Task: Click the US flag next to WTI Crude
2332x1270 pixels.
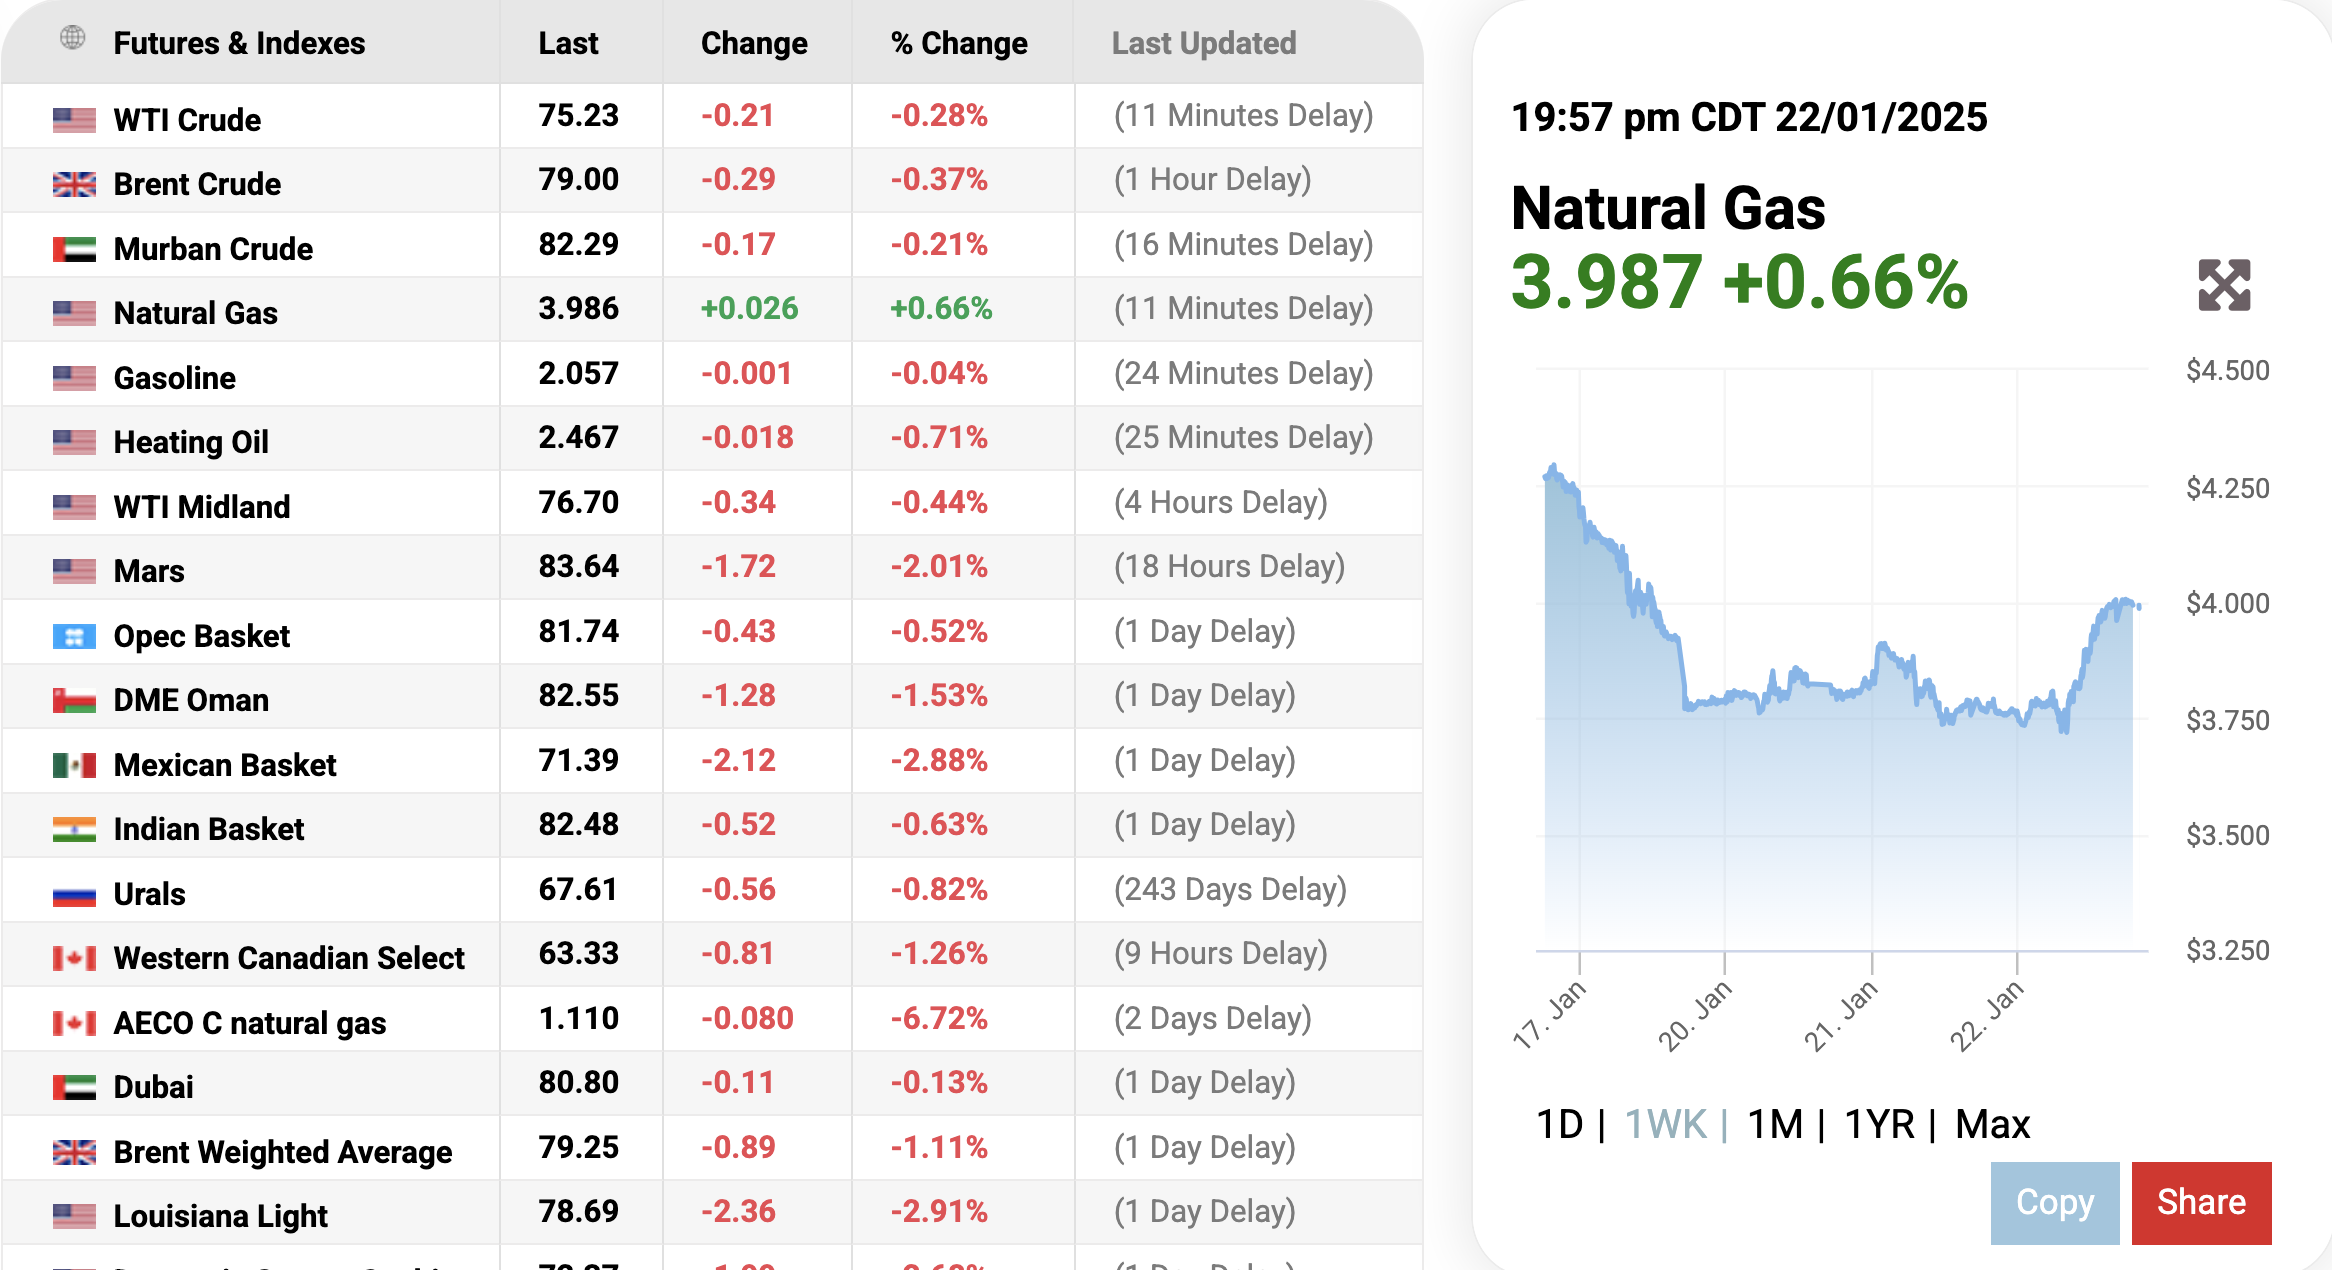Action: [x=74, y=120]
